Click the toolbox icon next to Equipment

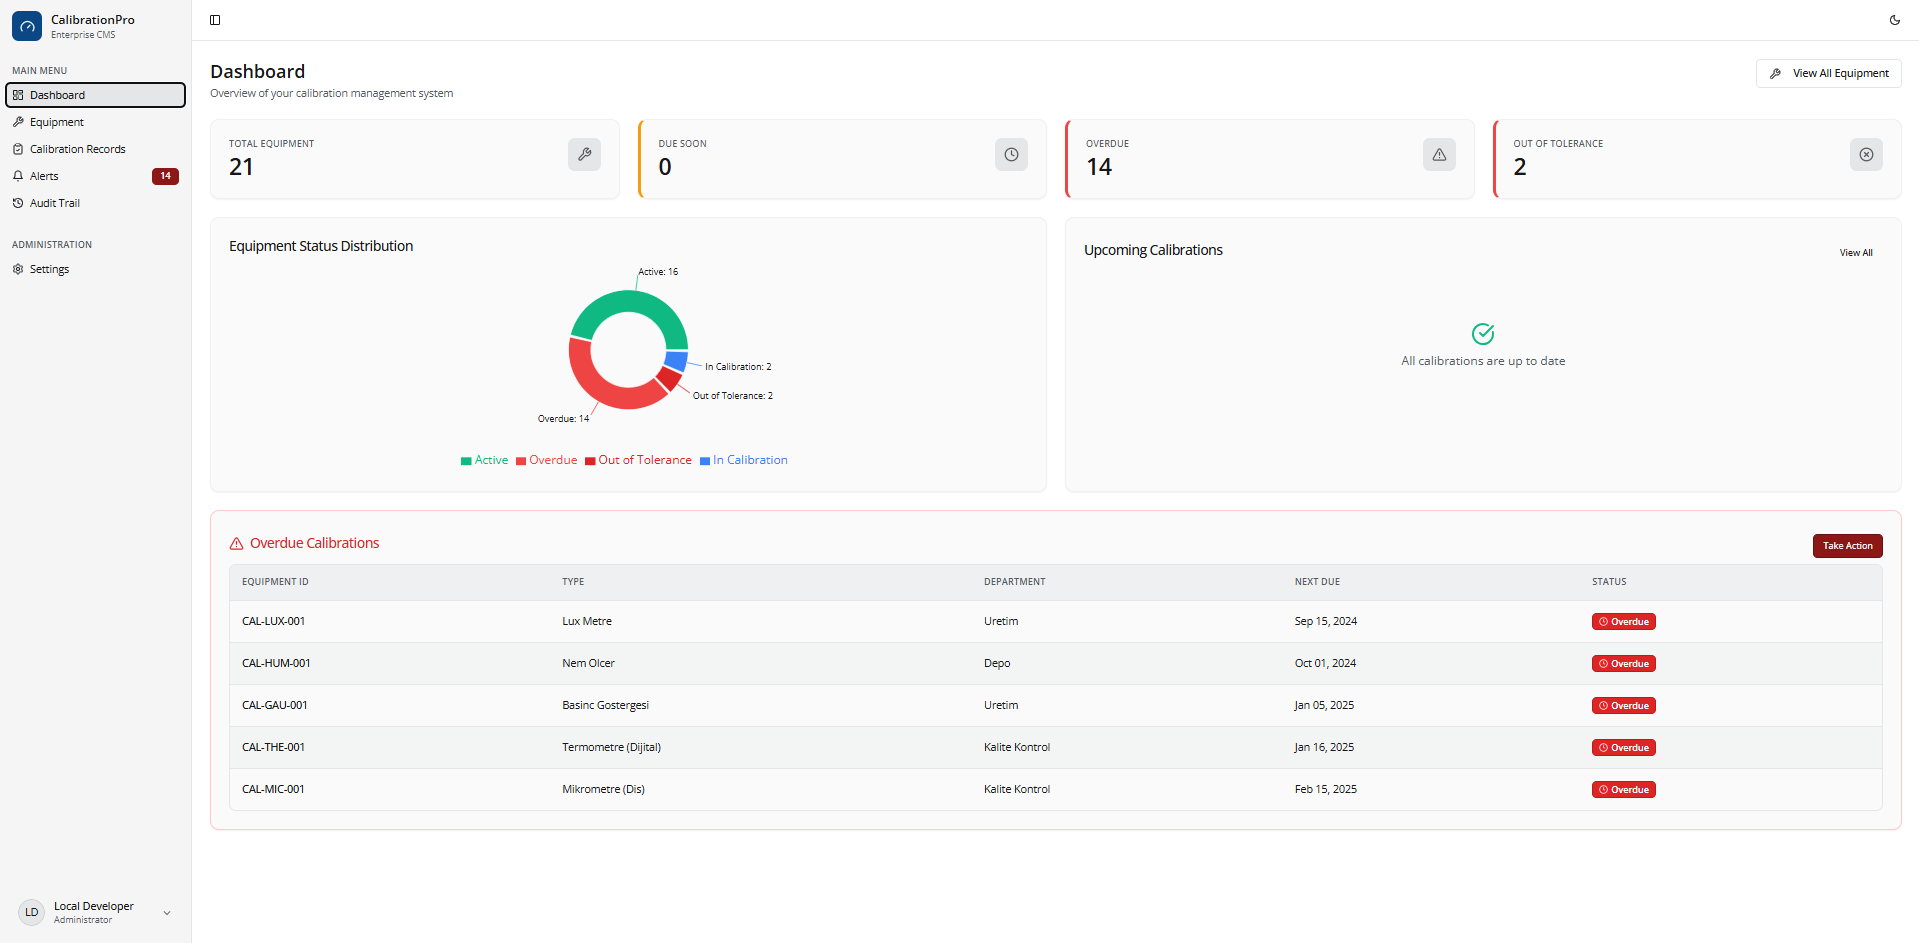(18, 121)
